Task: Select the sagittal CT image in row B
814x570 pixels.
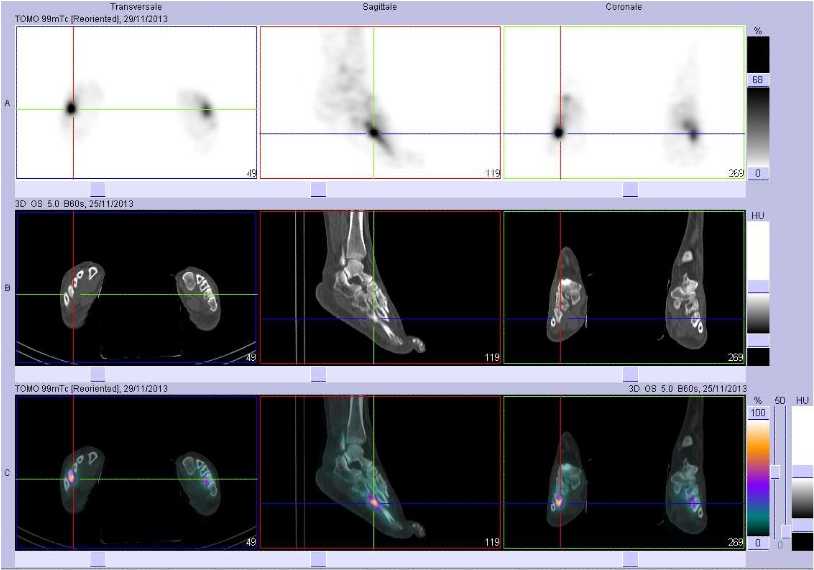Action: click(x=380, y=287)
